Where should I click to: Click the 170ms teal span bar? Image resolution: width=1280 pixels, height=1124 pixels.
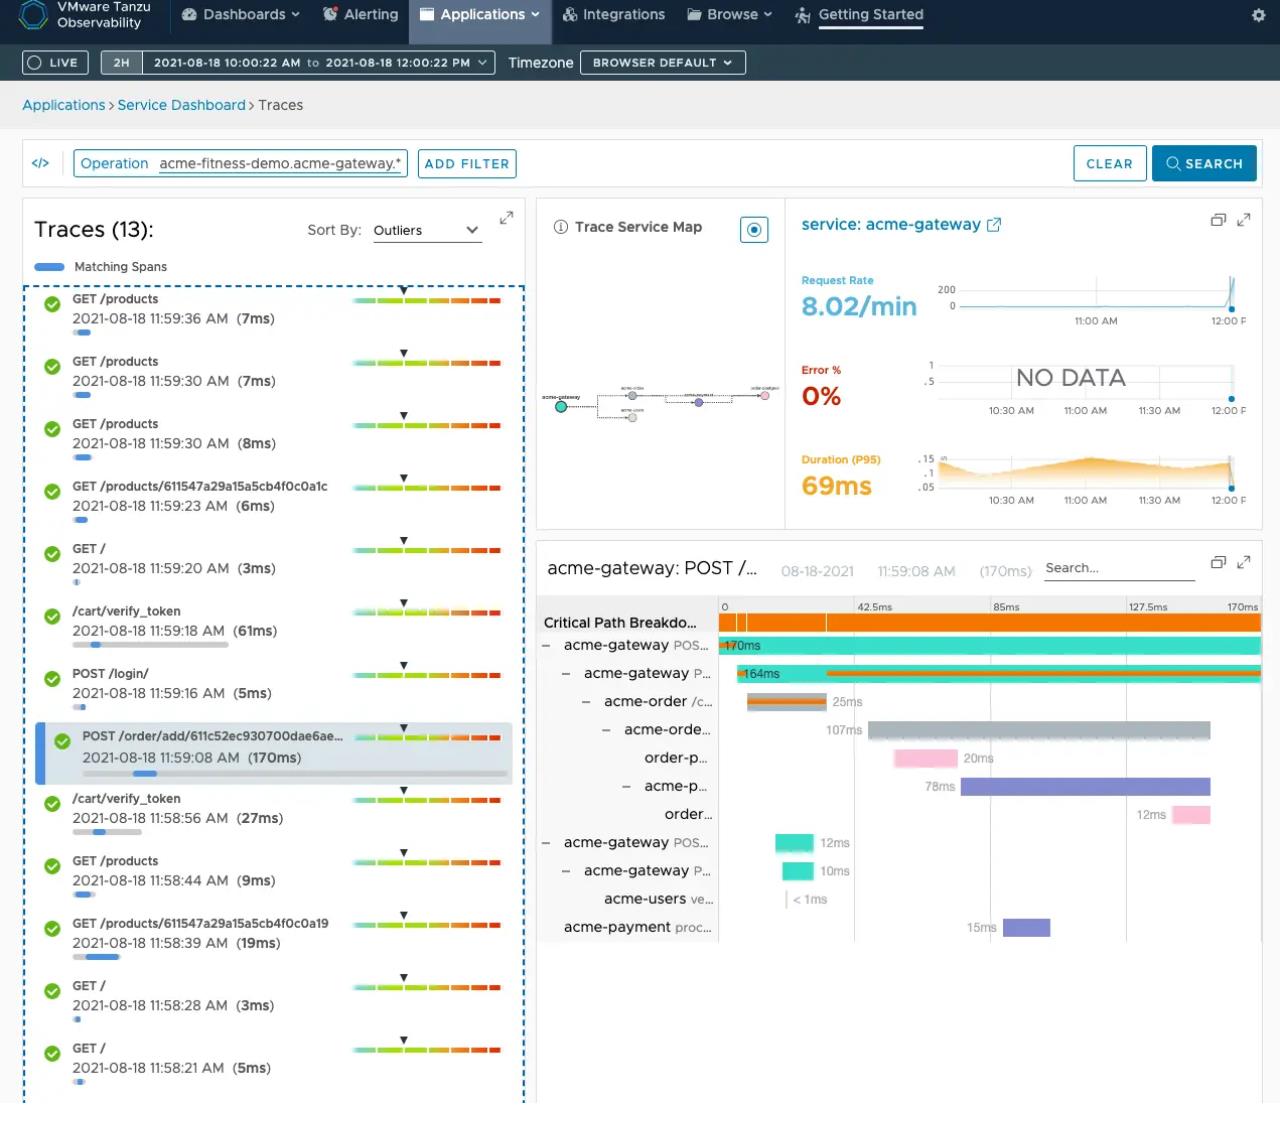tap(990, 646)
